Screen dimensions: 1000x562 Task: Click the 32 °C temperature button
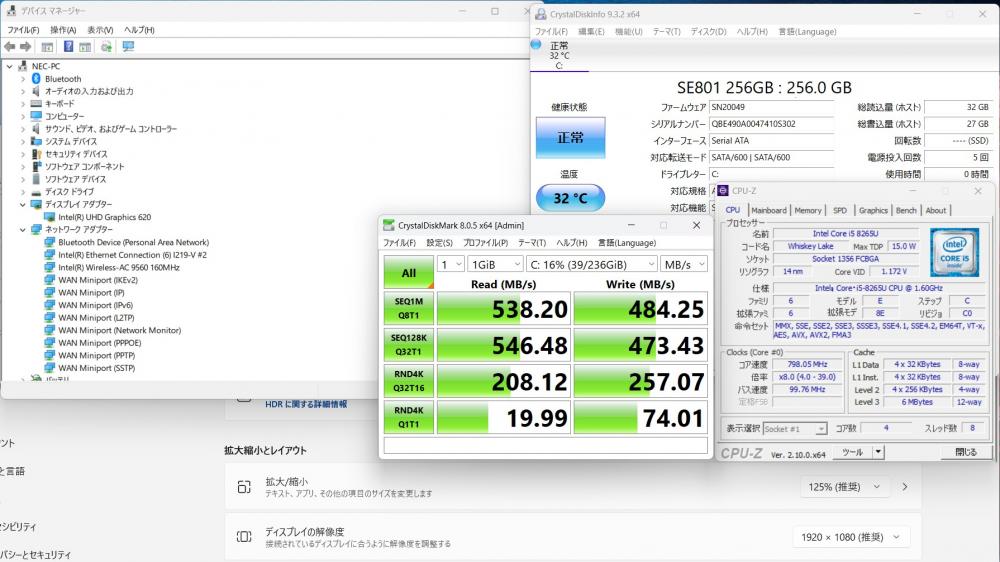570,198
